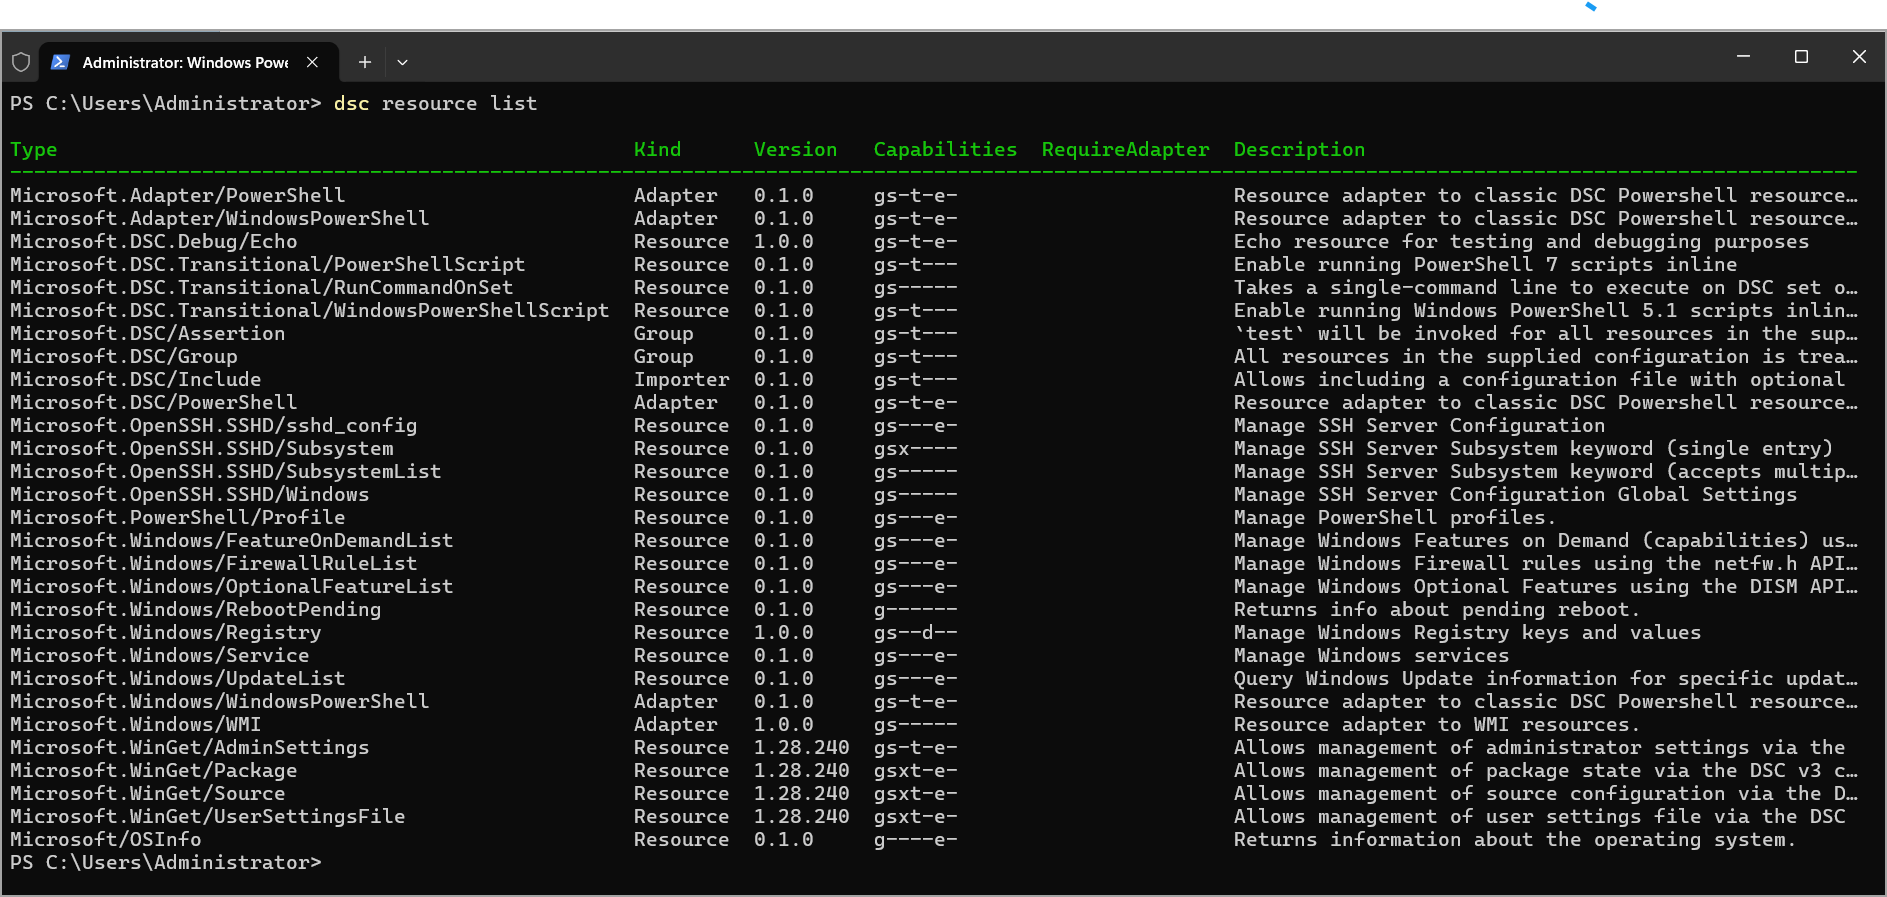Click Microsoft.Windows/FeatureOnDemandList text

(x=231, y=541)
